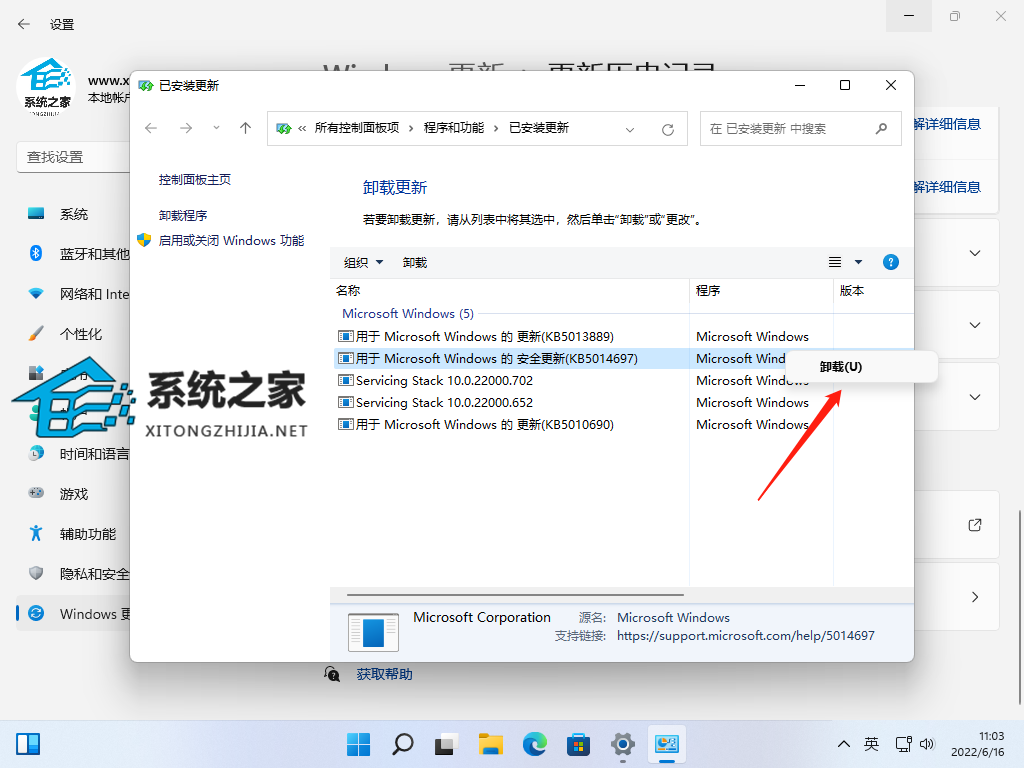The height and width of the screenshot is (768, 1024).
Task: Switch to Control Panel taskbar icon
Action: click(x=667, y=744)
